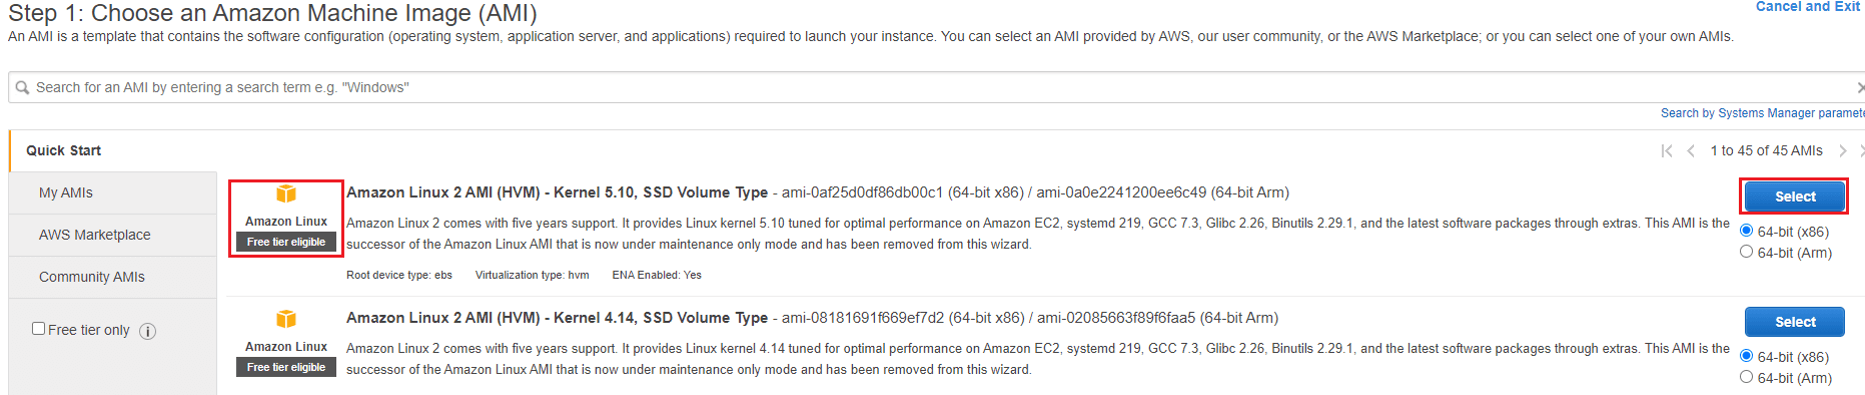This screenshot has height=395, width=1865.
Task: Go to next page of AMIs
Action: tap(1843, 151)
